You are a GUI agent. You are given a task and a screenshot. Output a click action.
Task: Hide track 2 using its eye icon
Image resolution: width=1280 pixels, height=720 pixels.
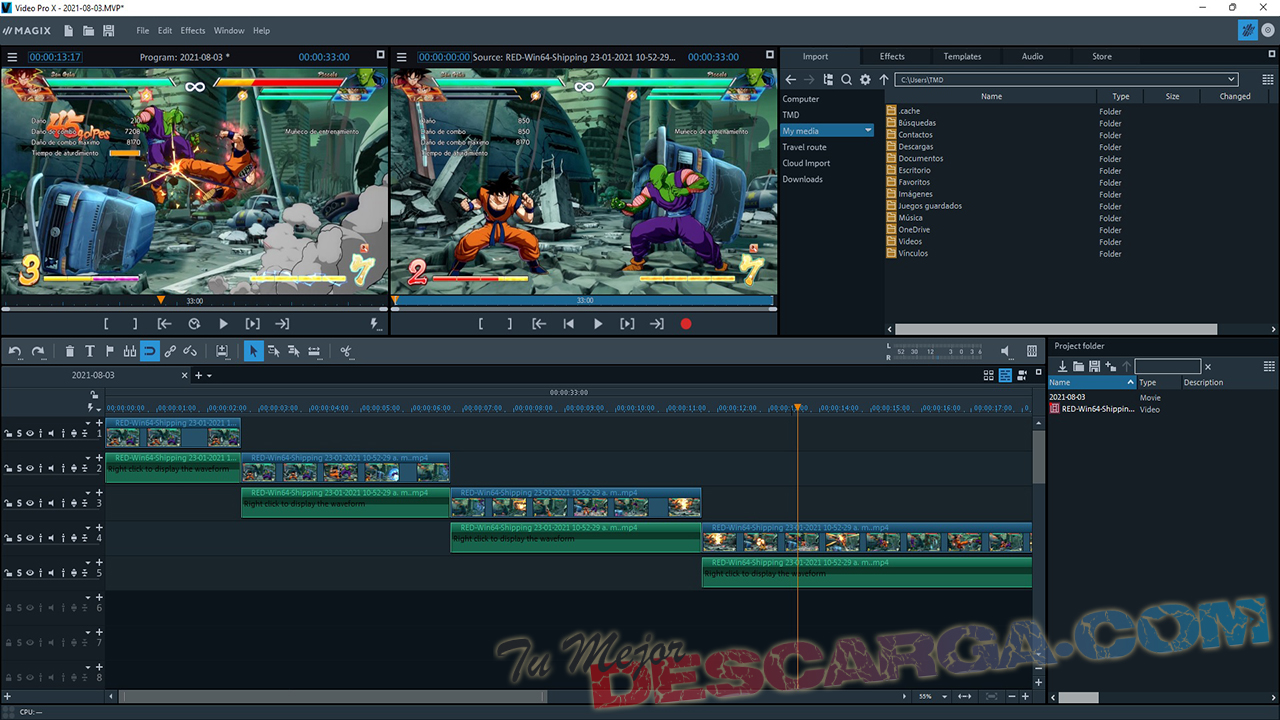(29, 468)
